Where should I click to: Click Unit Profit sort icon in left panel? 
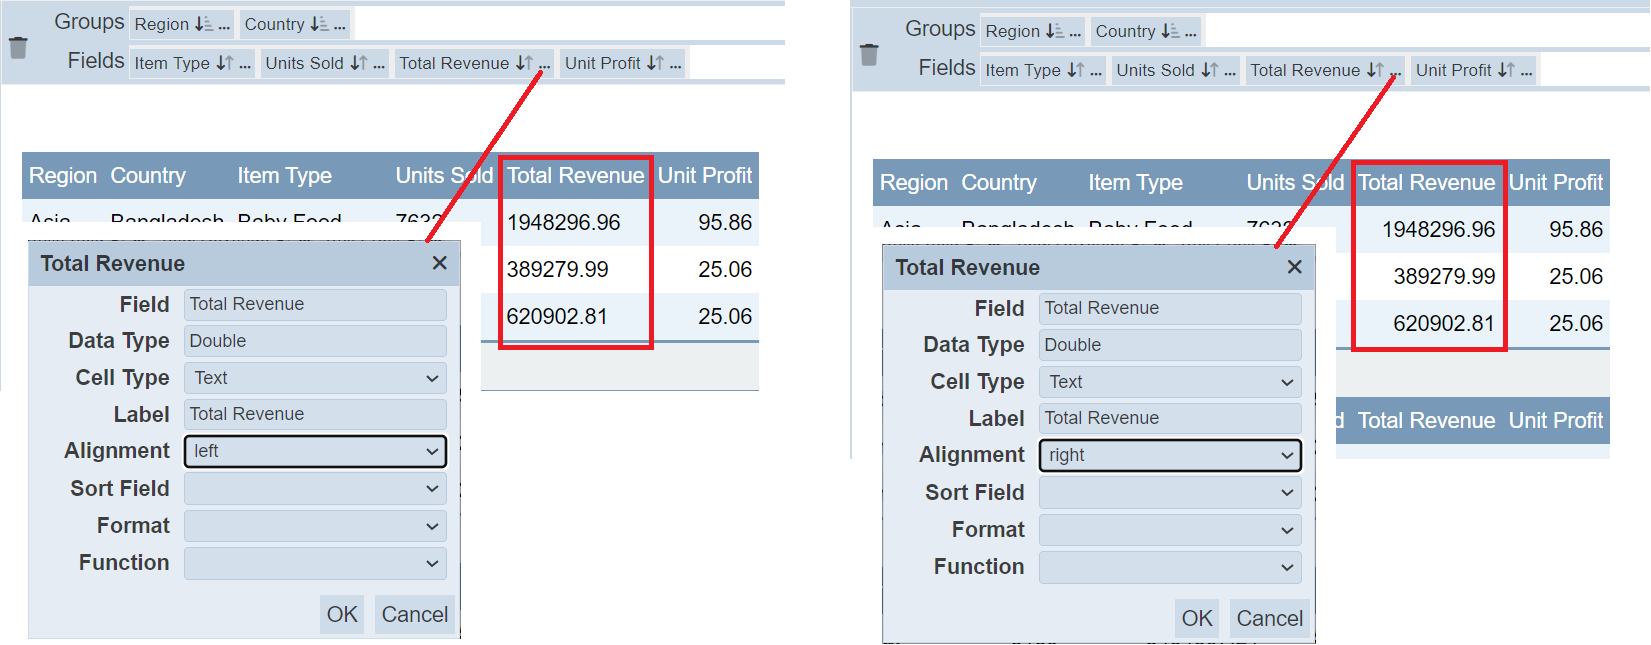pyautogui.click(x=654, y=63)
